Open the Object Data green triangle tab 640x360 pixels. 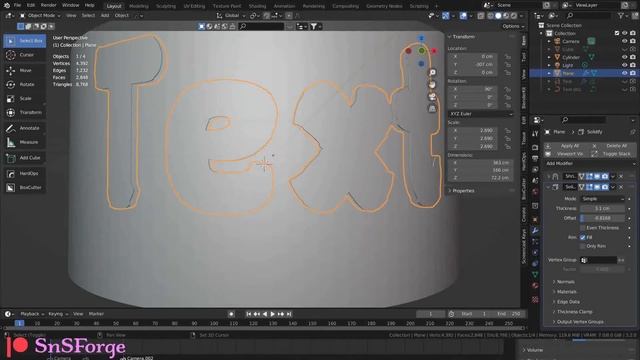point(535,275)
